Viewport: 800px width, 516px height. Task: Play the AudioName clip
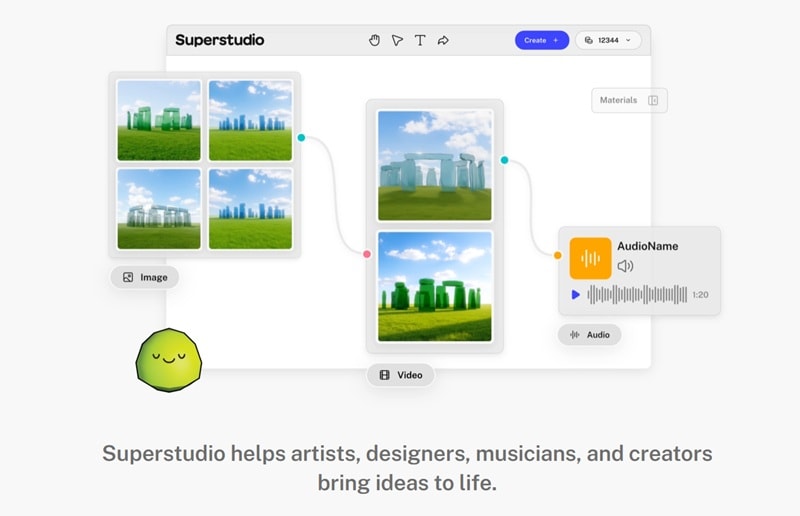576,294
